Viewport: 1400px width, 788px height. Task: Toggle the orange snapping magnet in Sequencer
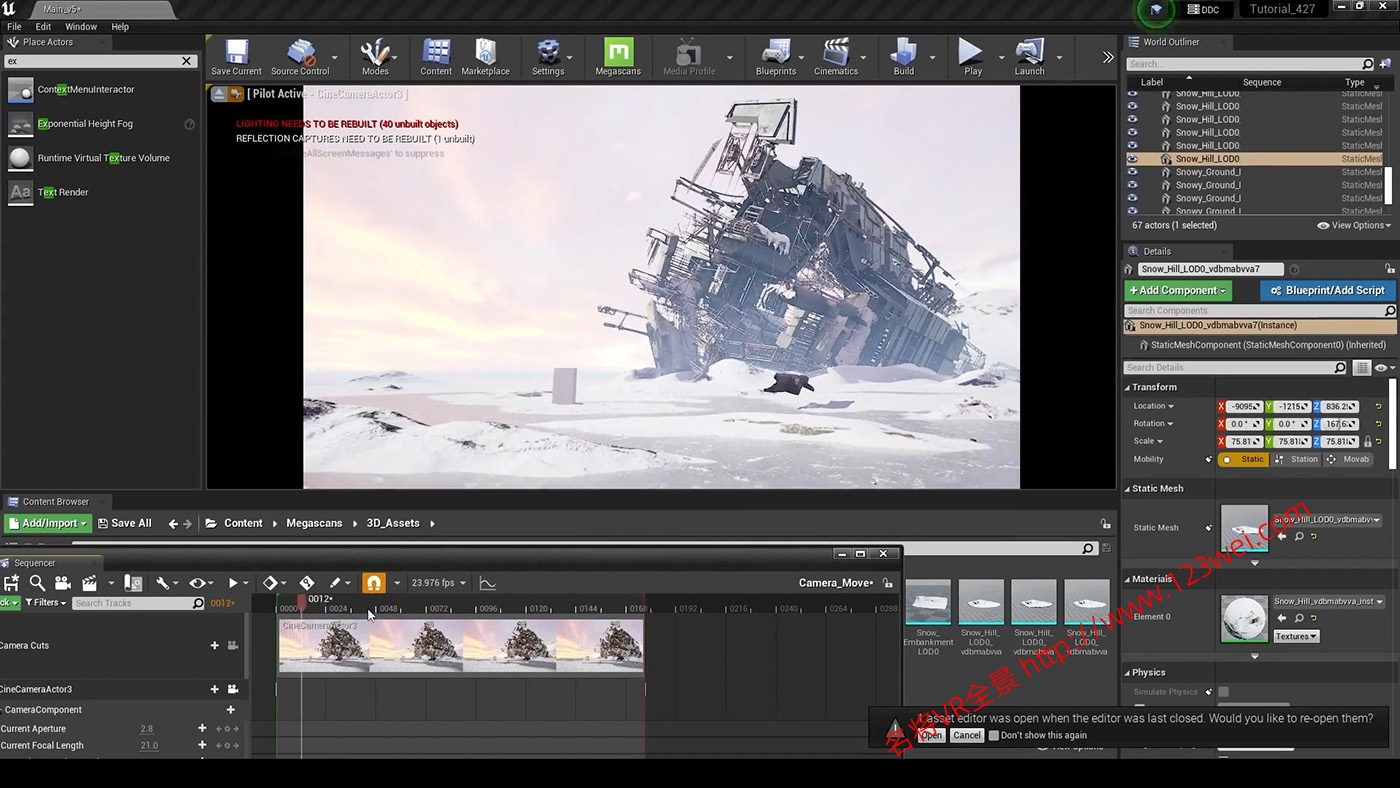pos(373,583)
